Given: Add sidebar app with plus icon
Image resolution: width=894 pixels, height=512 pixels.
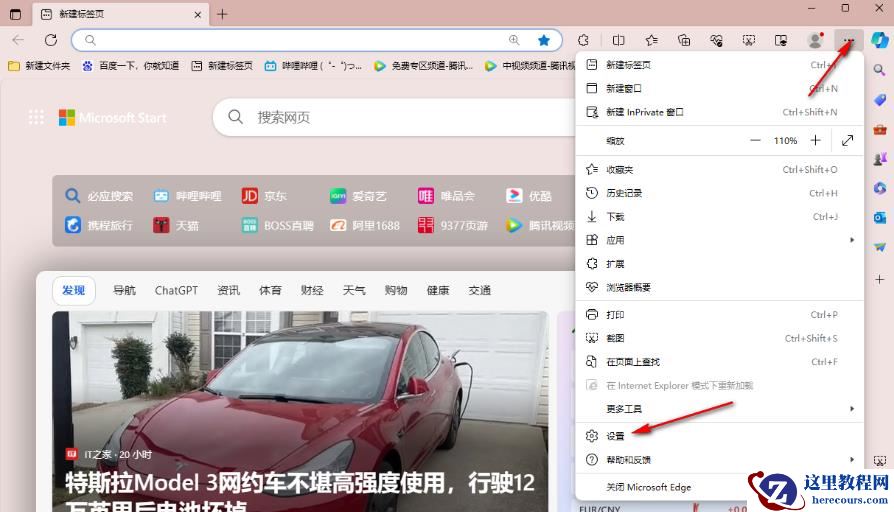Looking at the screenshot, I should [880, 279].
